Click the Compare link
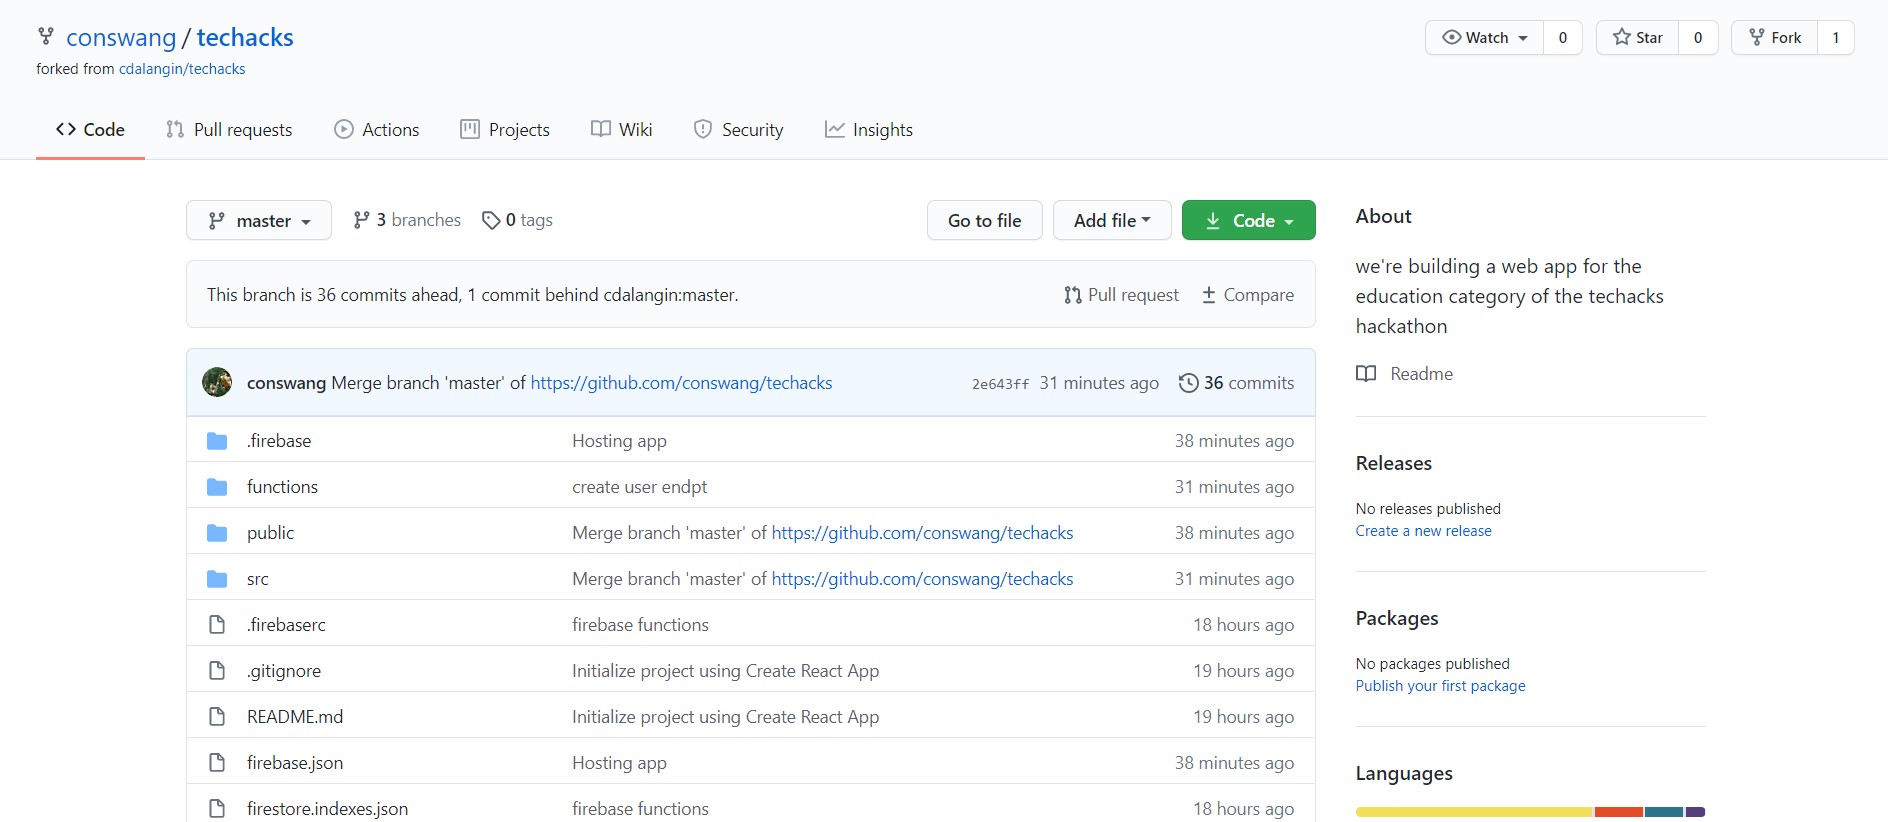The height and width of the screenshot is (822, 1888). pos(1248,295)
